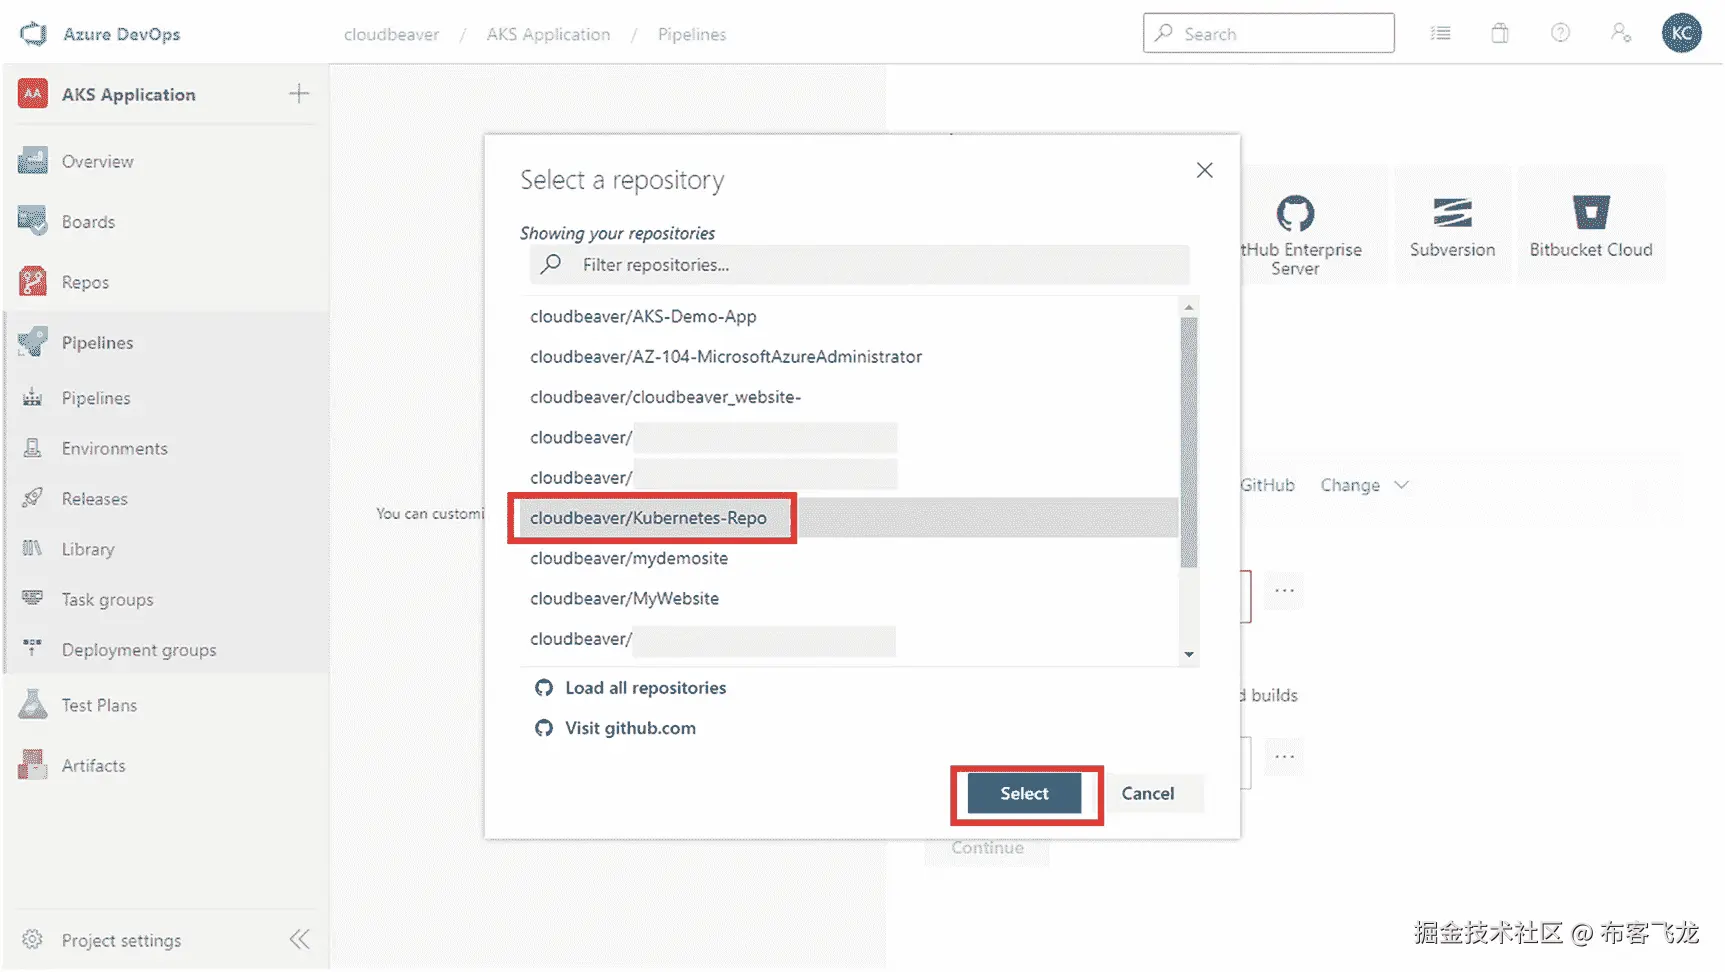The width and height of the screenshot is (1725, 972).
Task: Click the Task groups icon
Action: pyautogui.click(x=33, y=598)
